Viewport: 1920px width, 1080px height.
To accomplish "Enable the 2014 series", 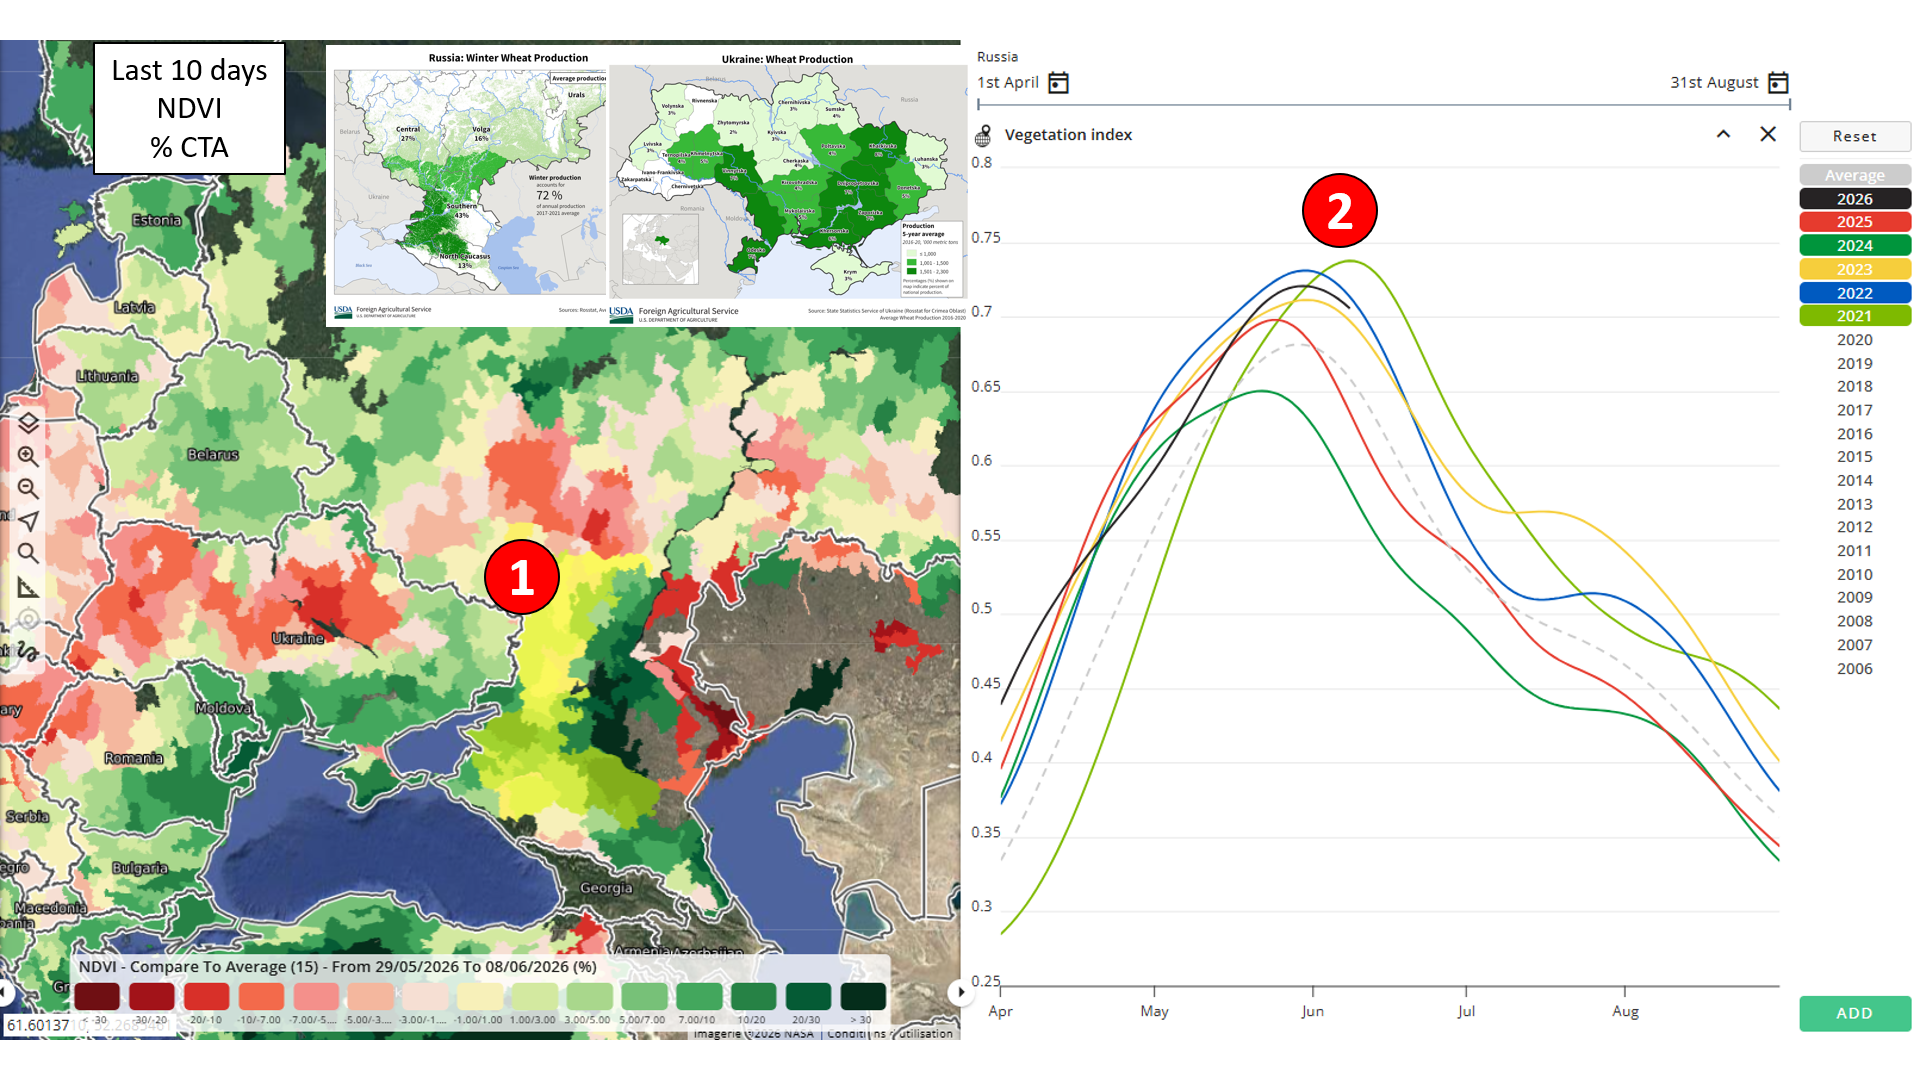I will (x=1855, y=480).
